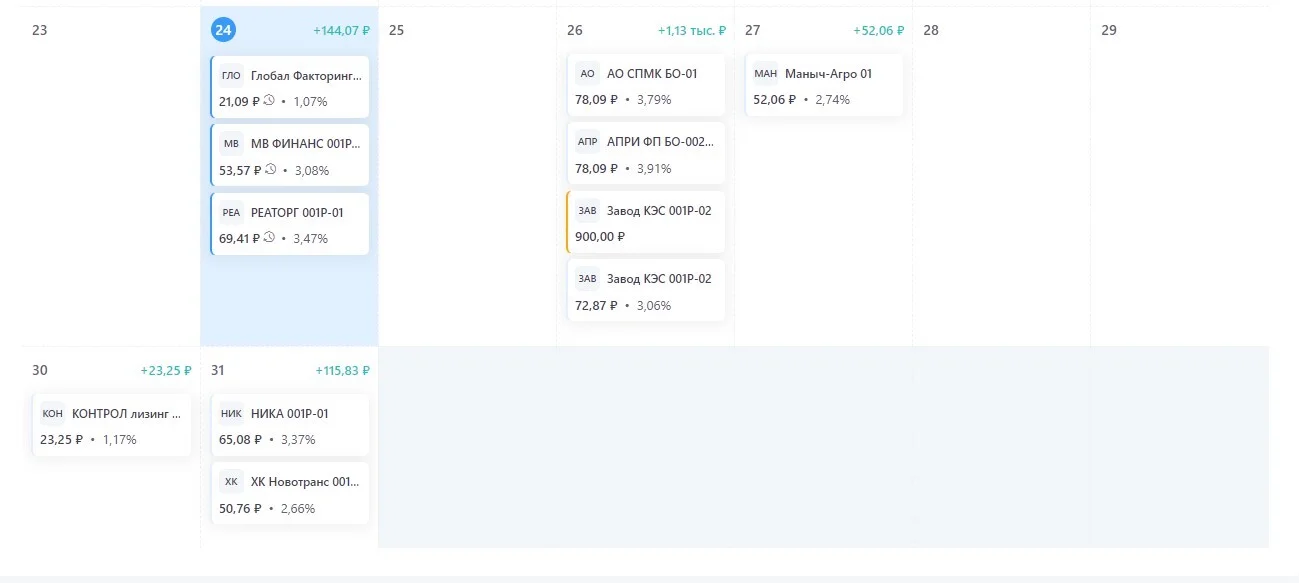This screenshot has width=1299, height=583.
Task: Click the ЗАВ badge on the 900,00 ₽ card
Action: [587, 210]
